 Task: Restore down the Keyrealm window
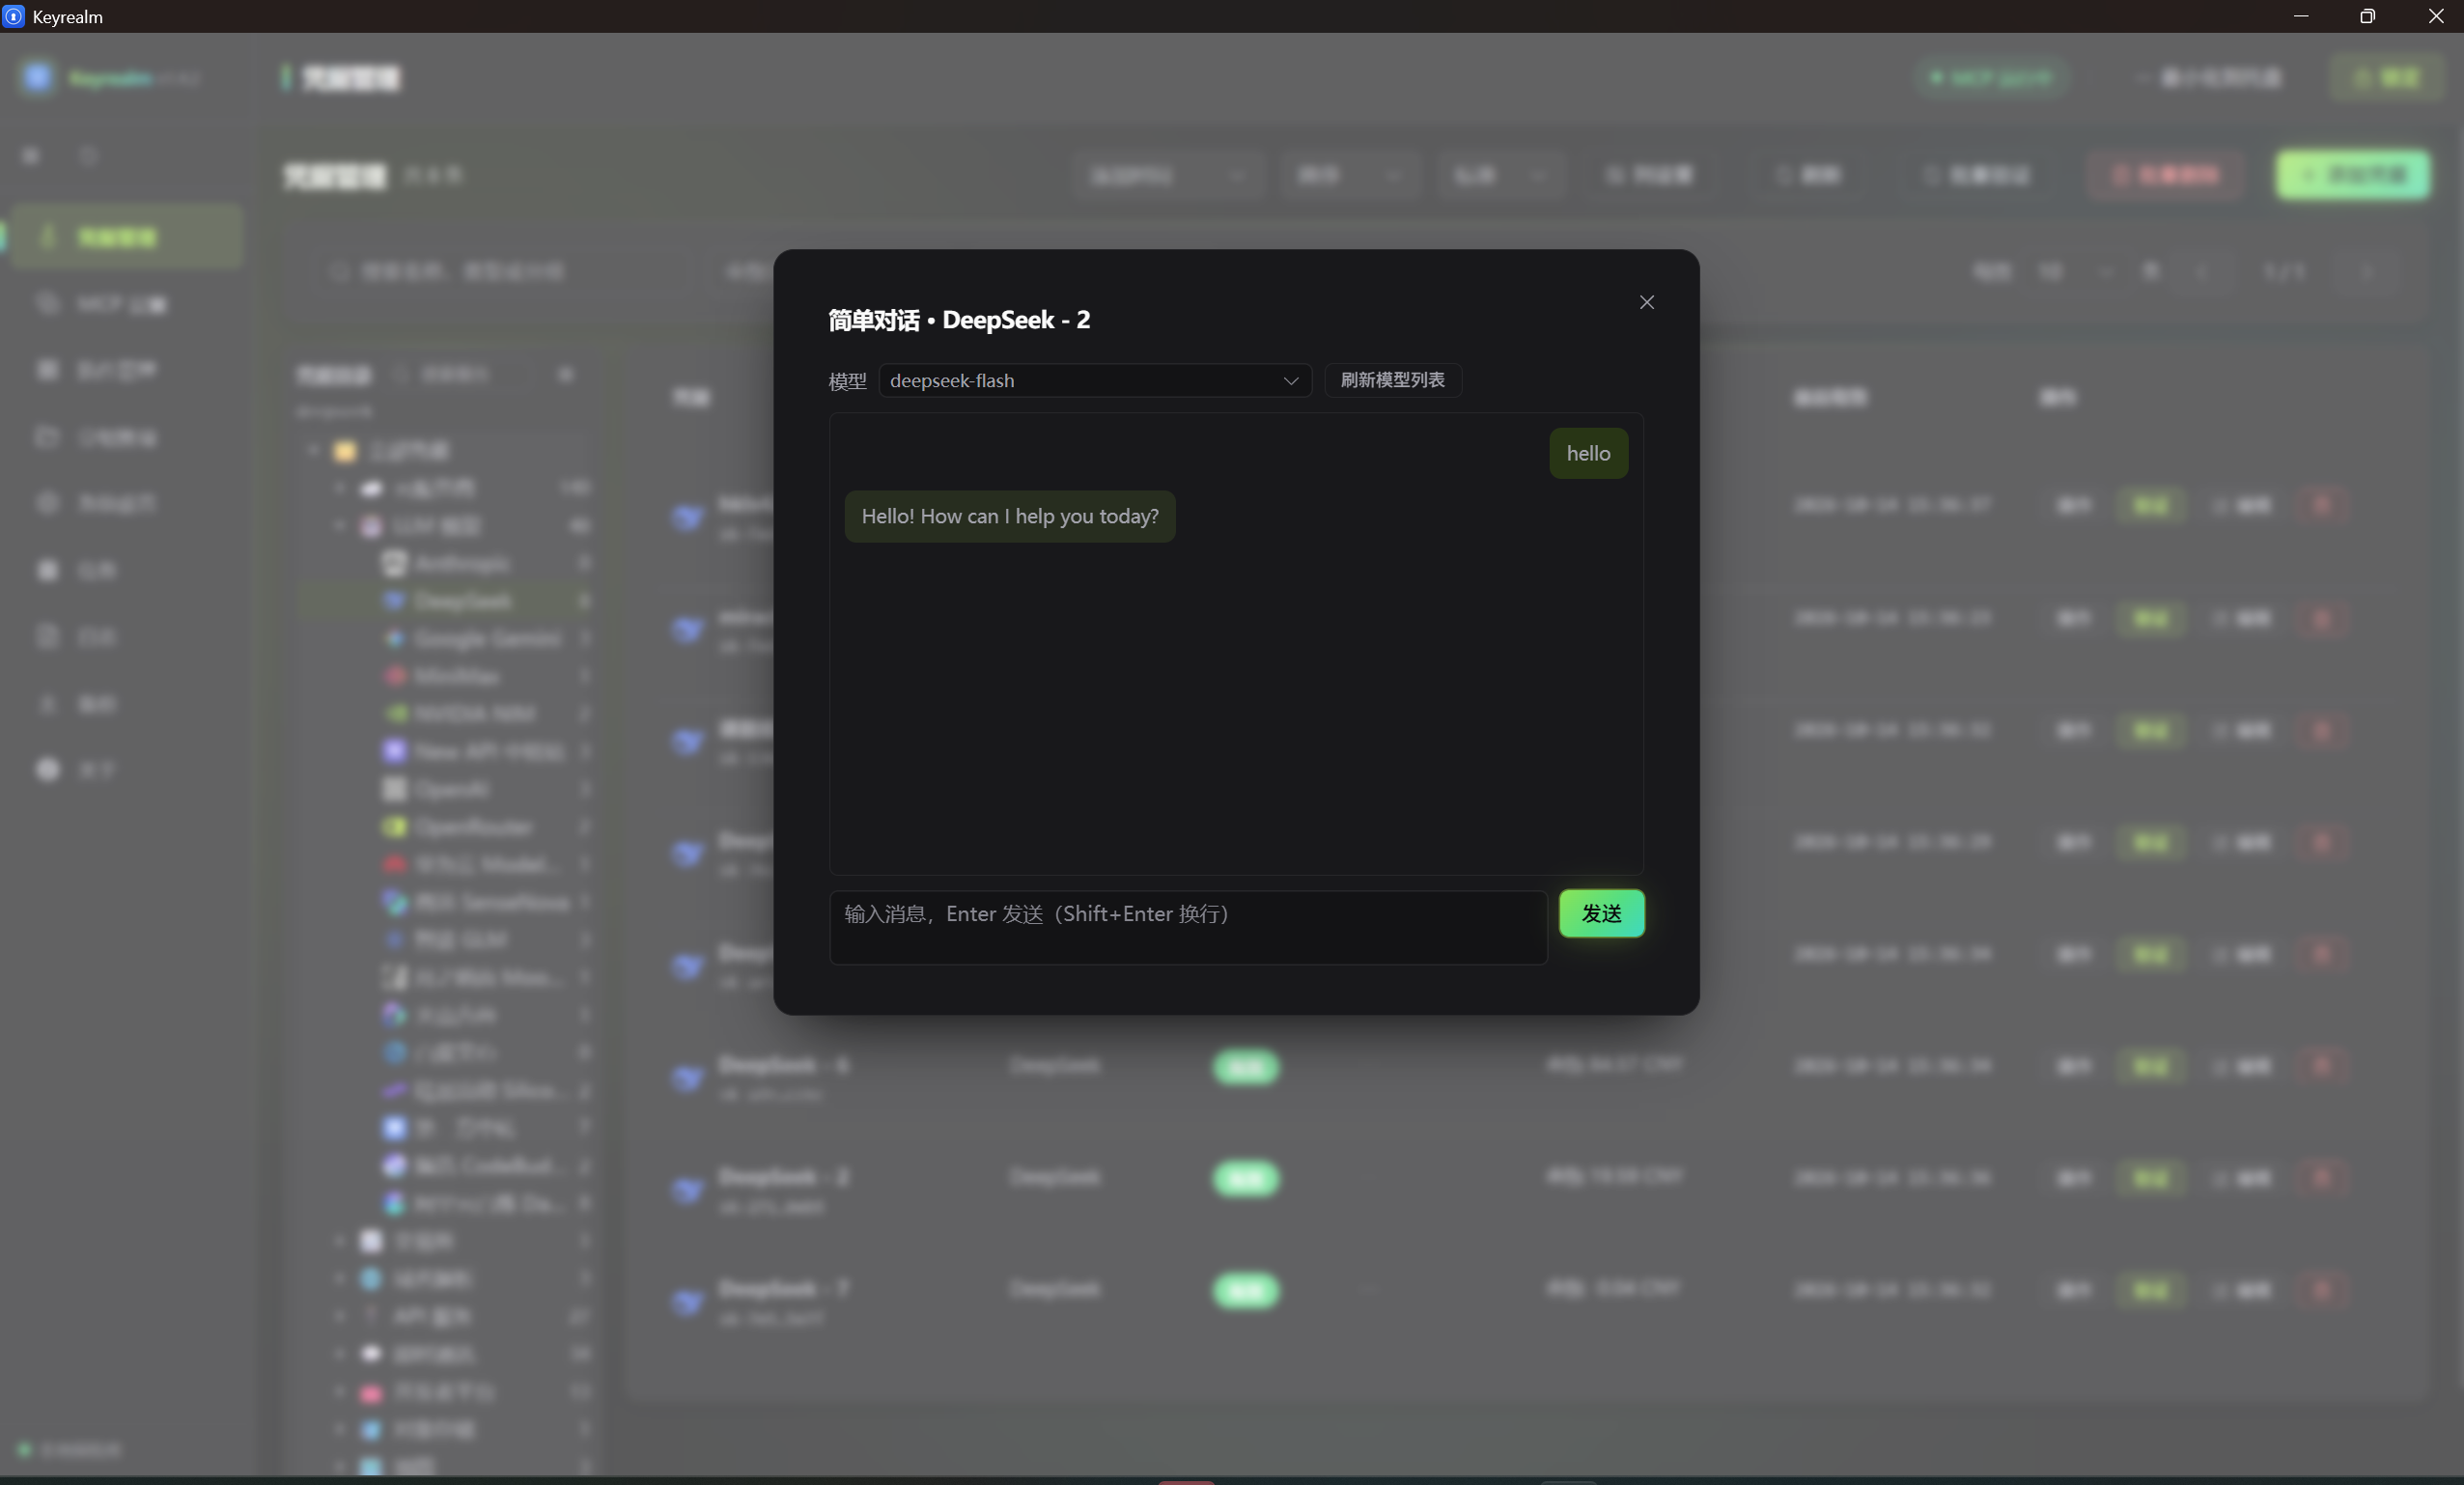point(2367,16)
